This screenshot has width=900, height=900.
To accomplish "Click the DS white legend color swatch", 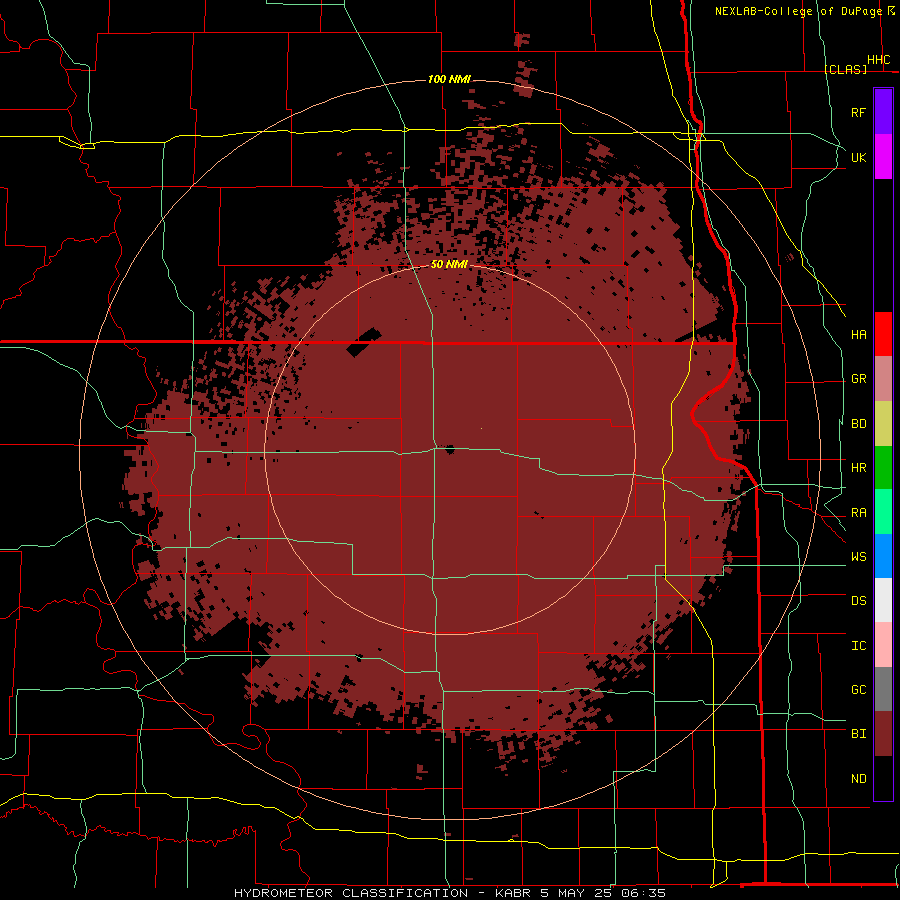I will tap(883, 600).
